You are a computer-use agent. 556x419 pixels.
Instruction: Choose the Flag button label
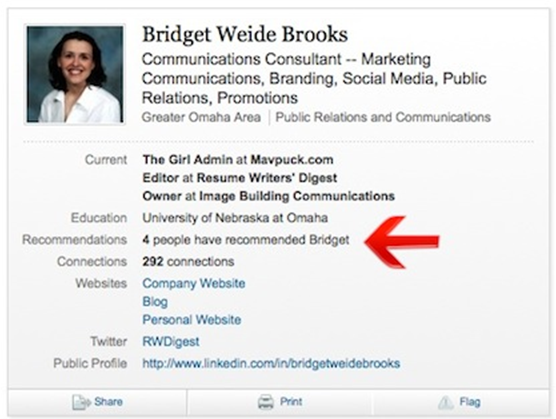(470, 402)
